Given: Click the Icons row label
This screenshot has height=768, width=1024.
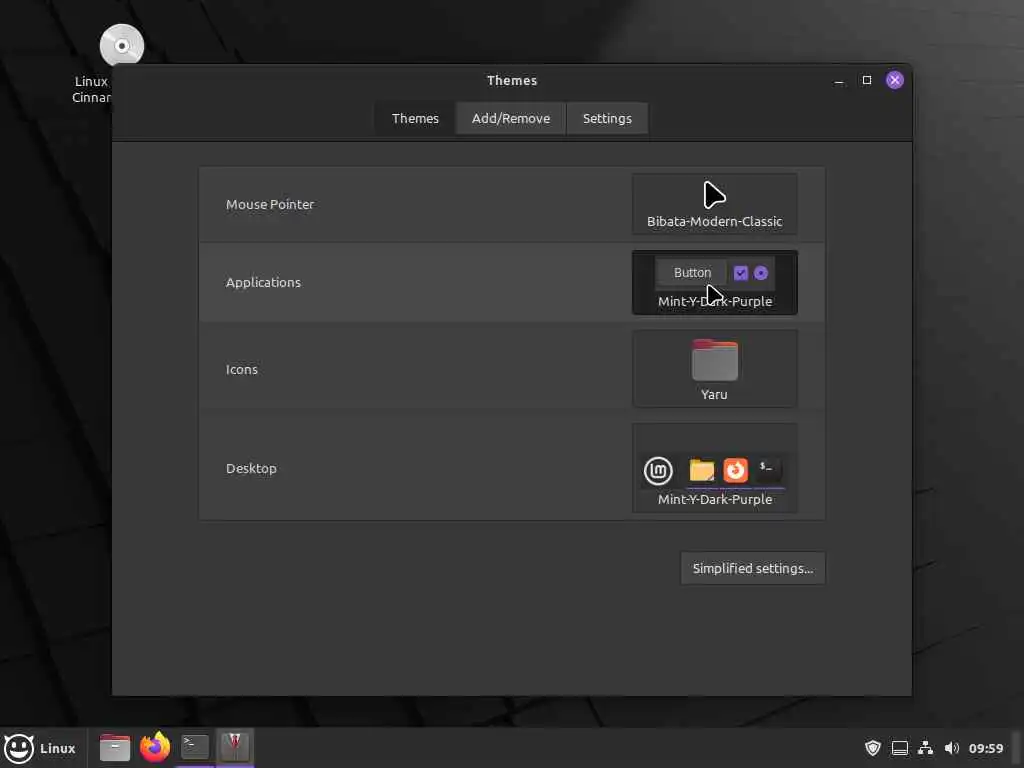Looking at the screenshot, I should pyautogui.click(x=242, y=370).
